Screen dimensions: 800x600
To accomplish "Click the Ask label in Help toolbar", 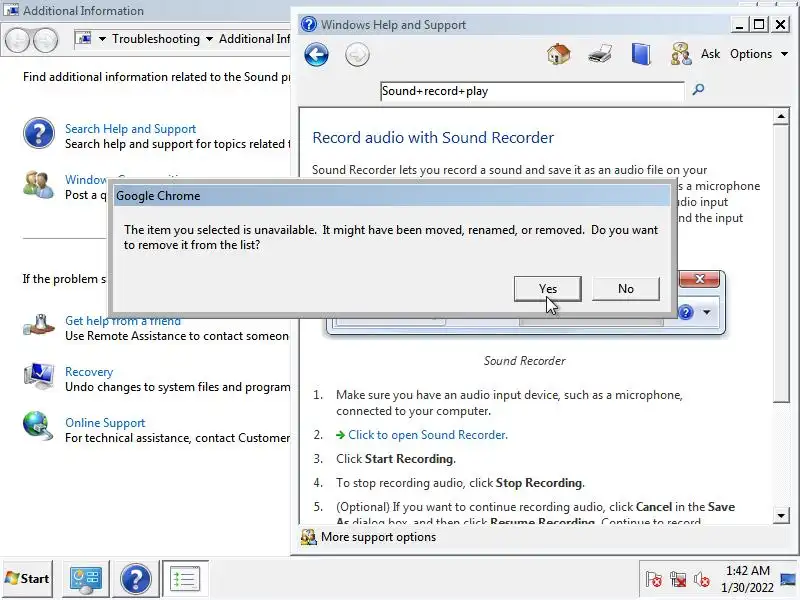I will click(710, 54).
